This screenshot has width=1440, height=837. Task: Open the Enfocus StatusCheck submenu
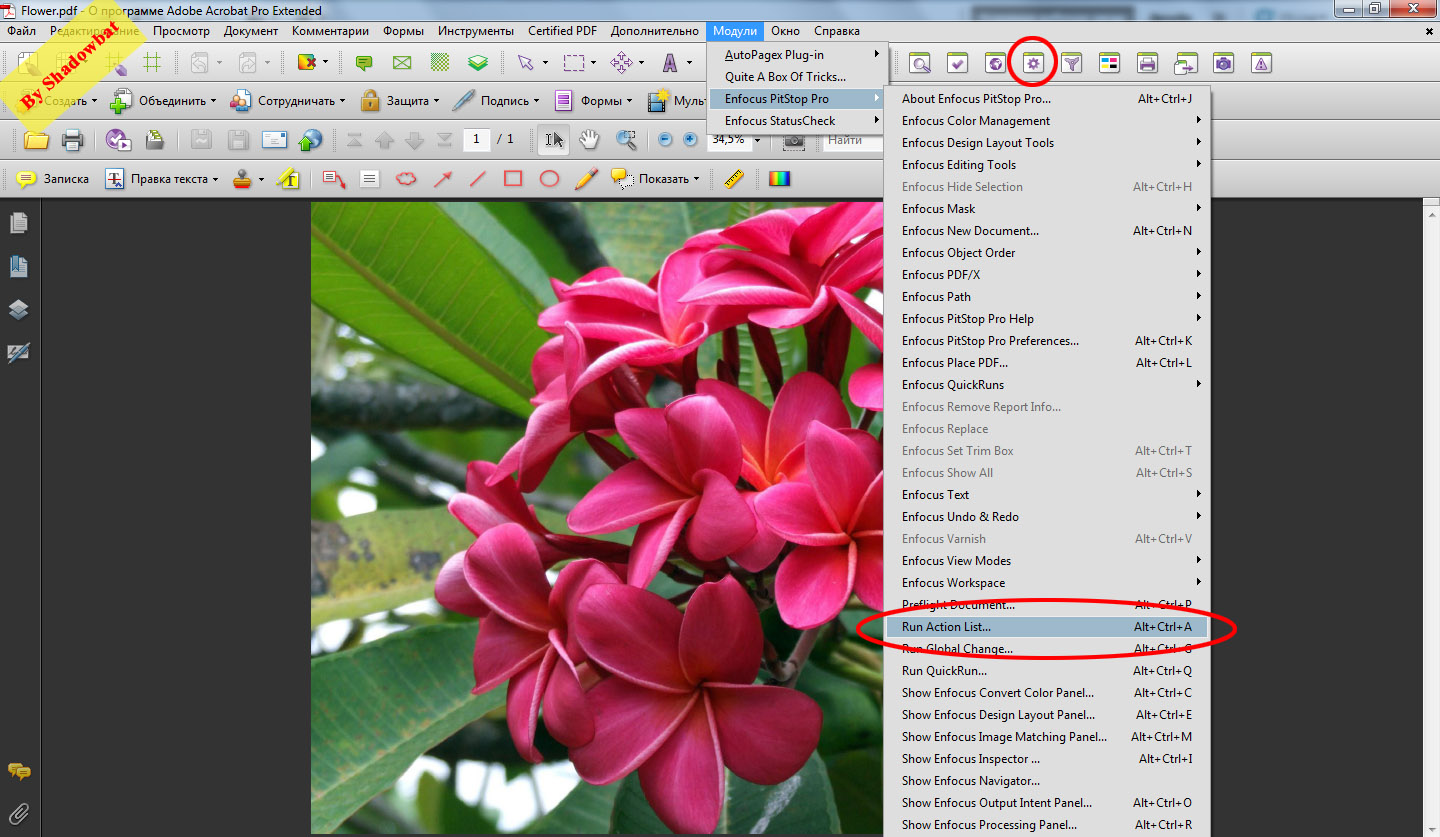point(797,121)
